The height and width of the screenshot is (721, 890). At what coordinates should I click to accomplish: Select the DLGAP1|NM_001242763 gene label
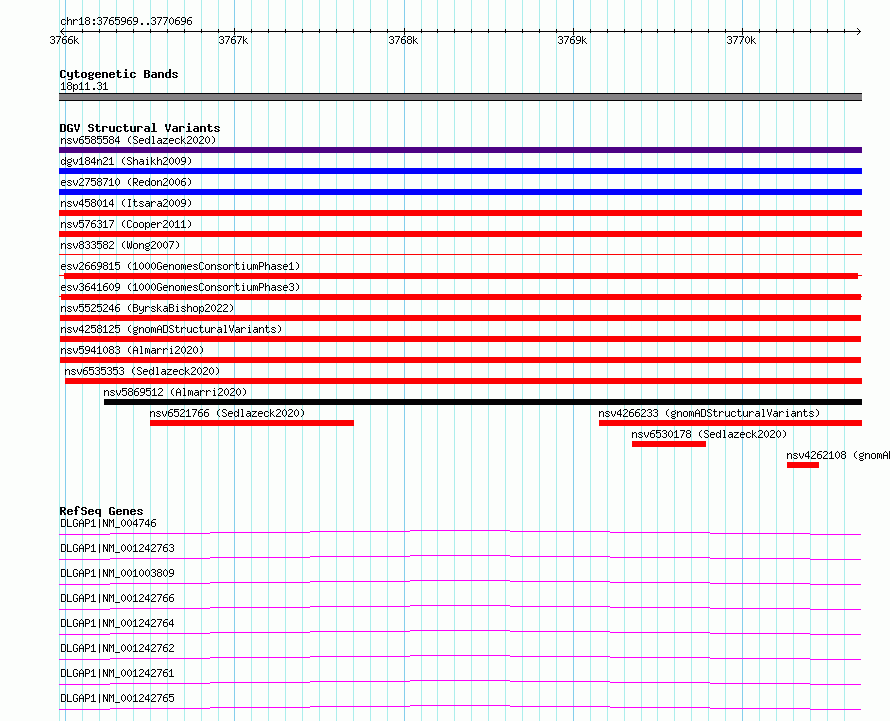(x=117, y=548)
